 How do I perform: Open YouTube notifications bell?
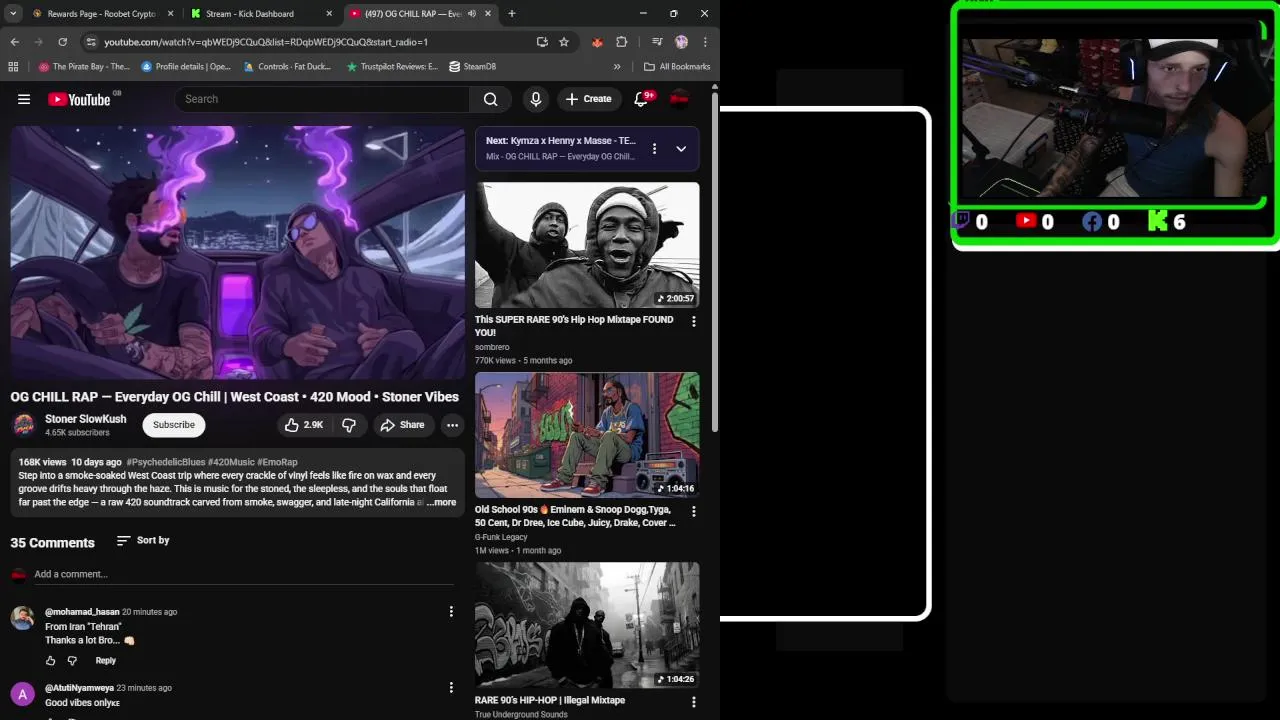click(x=642, y=99)
